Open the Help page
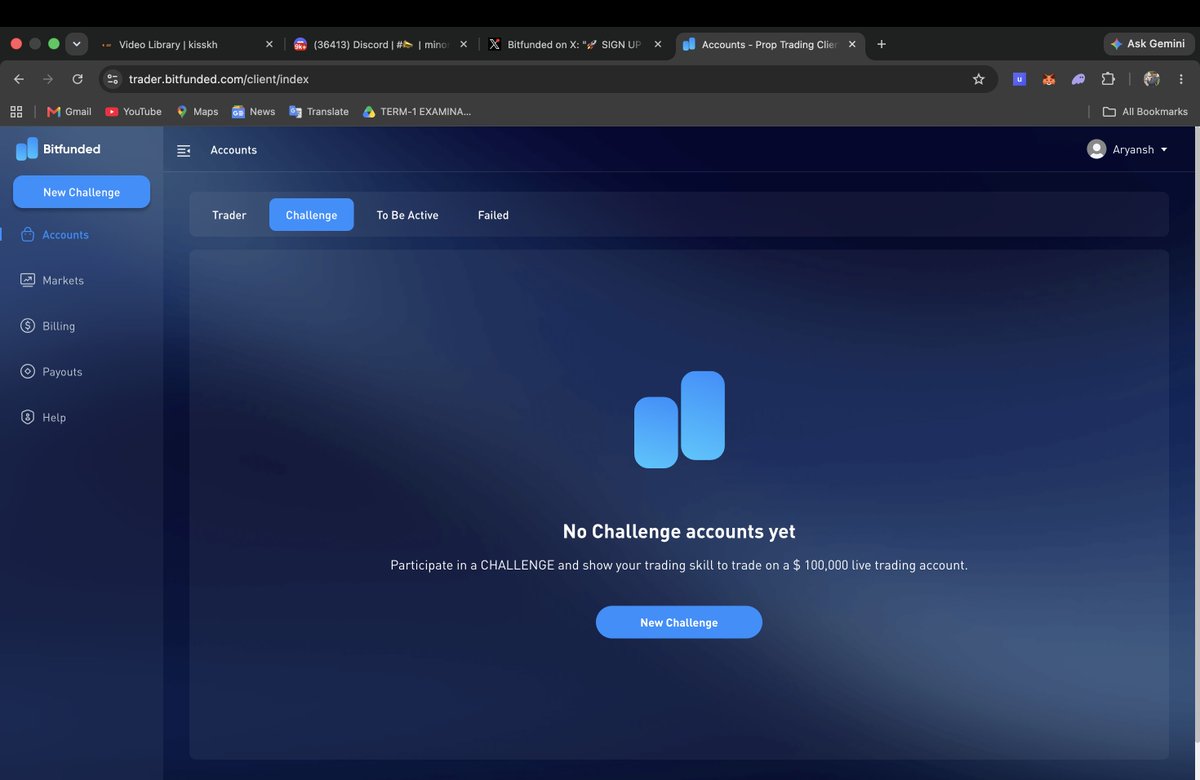 pyautogui.click(x=43, y=417)
